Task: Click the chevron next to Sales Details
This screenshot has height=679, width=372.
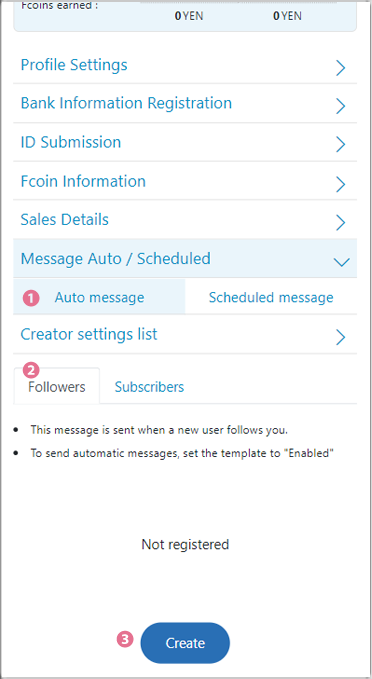Action: (341, 223)
